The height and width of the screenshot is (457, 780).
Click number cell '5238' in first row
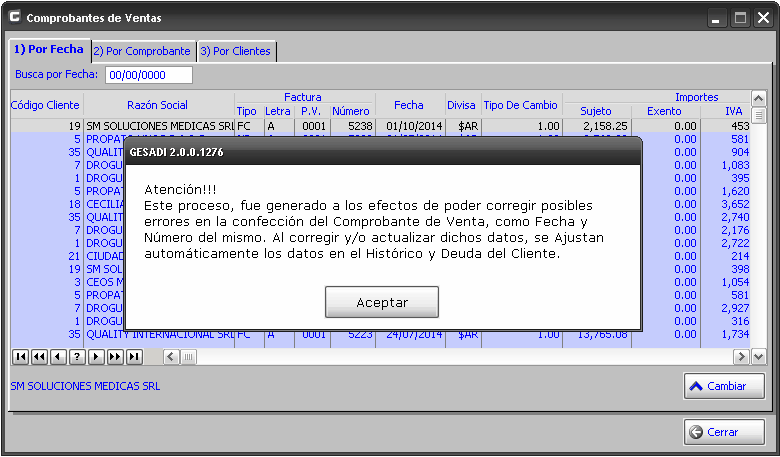coord(360,126)
